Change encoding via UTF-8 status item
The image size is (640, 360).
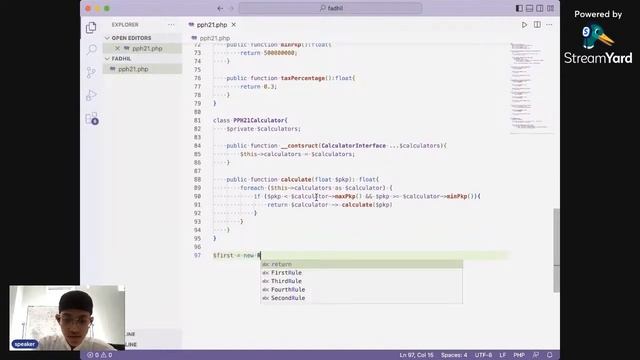[x=483, y=355]
